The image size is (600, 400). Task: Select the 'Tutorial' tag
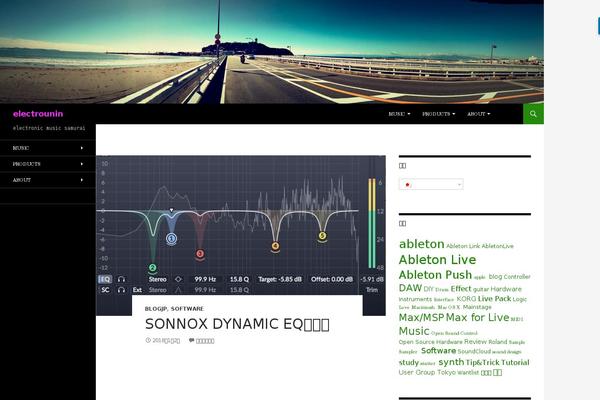click(x=515, y=362)
